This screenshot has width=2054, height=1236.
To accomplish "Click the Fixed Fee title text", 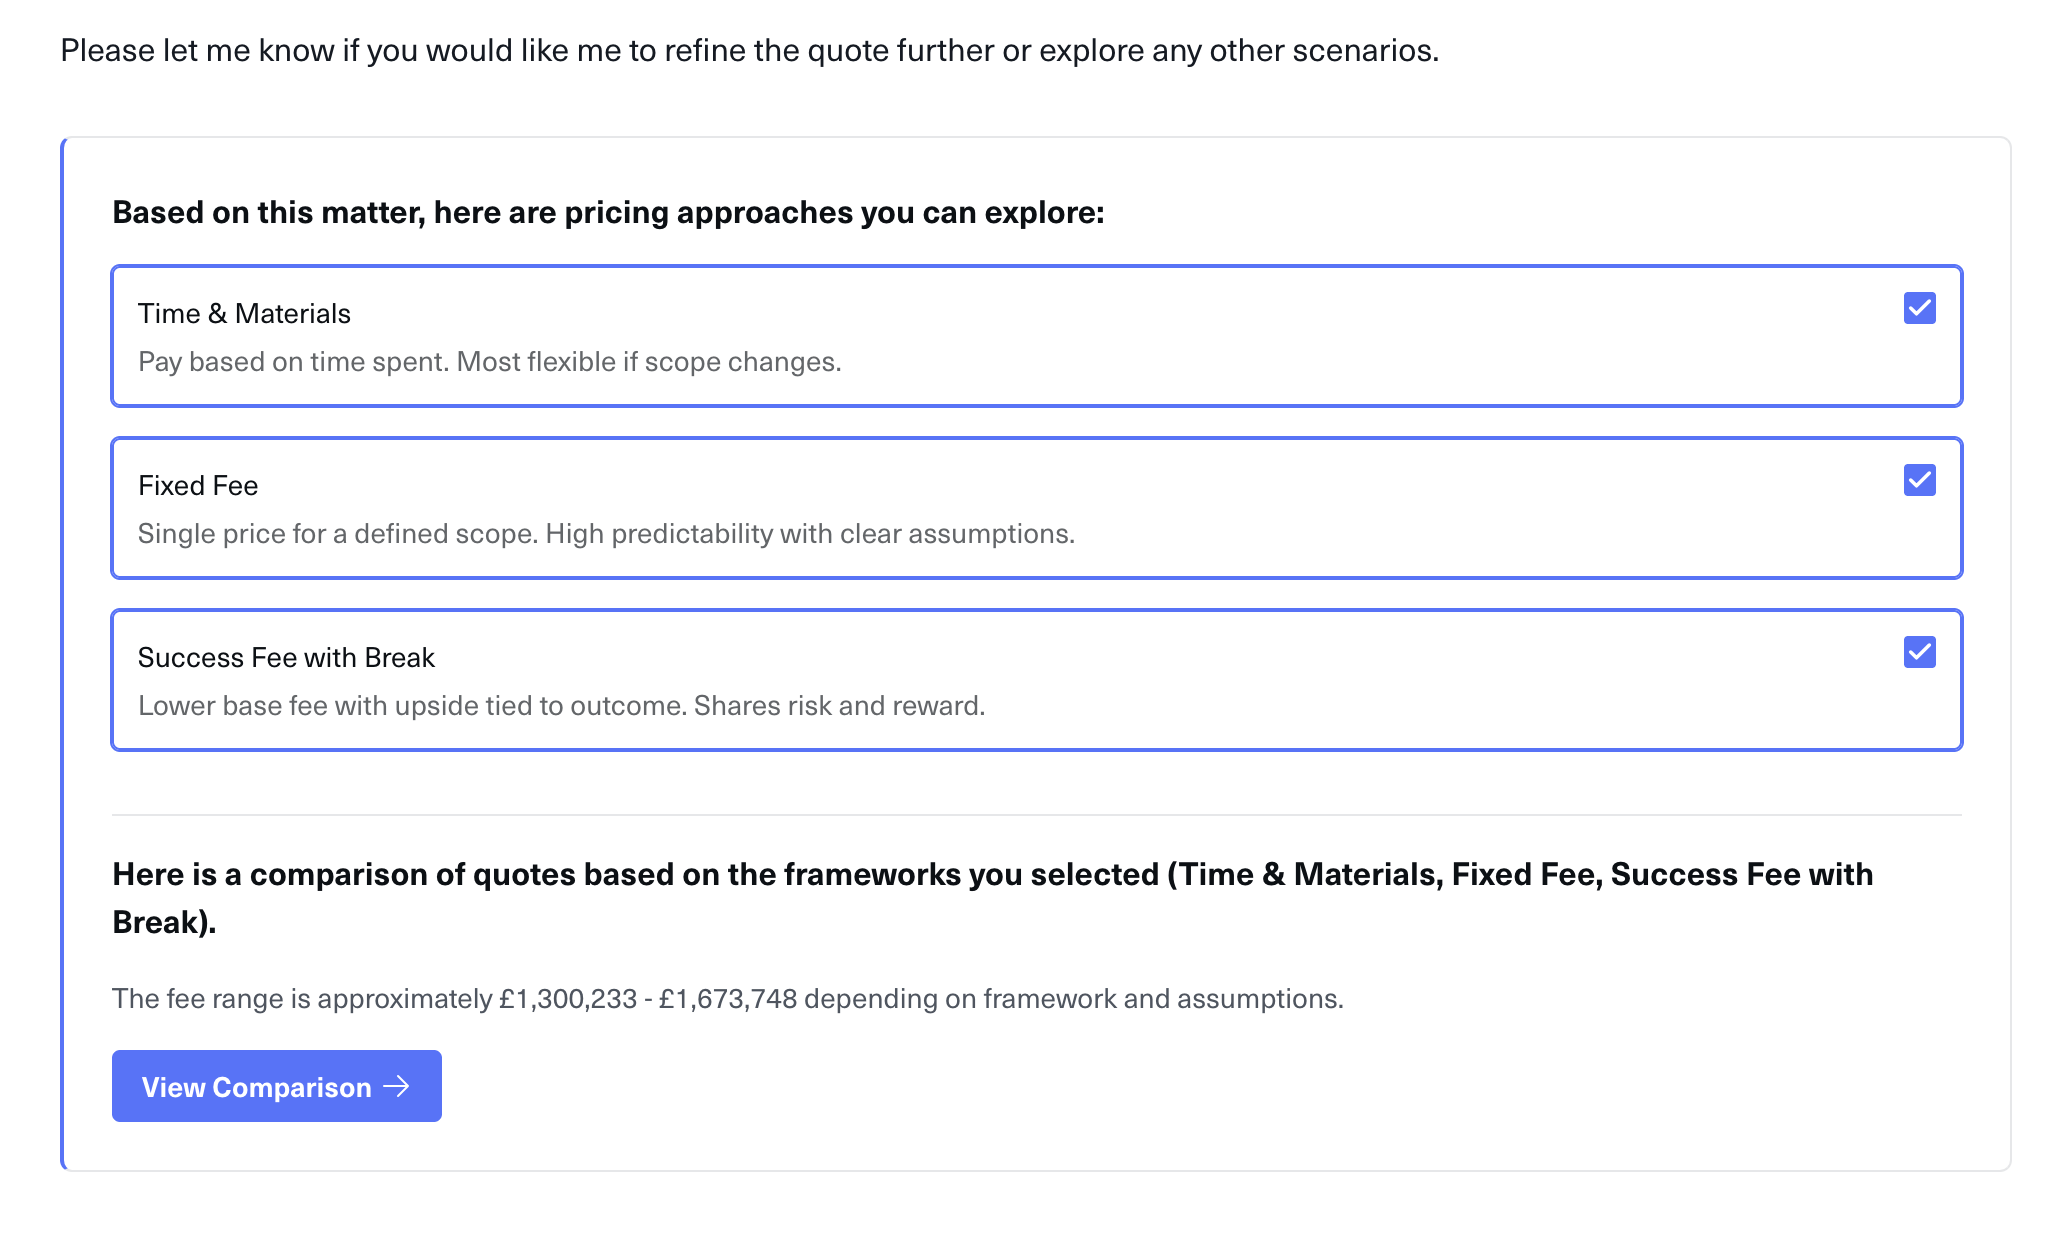I will [x=198, y=486].
